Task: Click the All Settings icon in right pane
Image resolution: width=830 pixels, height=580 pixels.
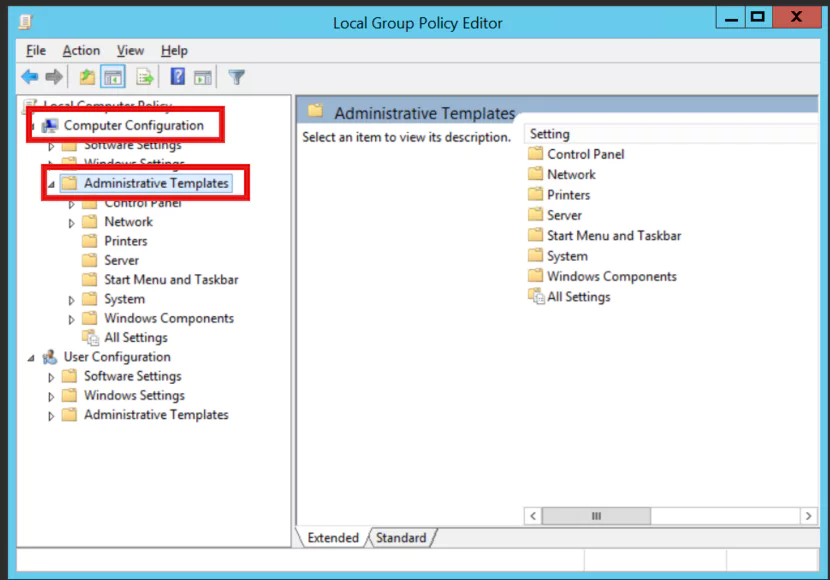Action: point(536,296)
